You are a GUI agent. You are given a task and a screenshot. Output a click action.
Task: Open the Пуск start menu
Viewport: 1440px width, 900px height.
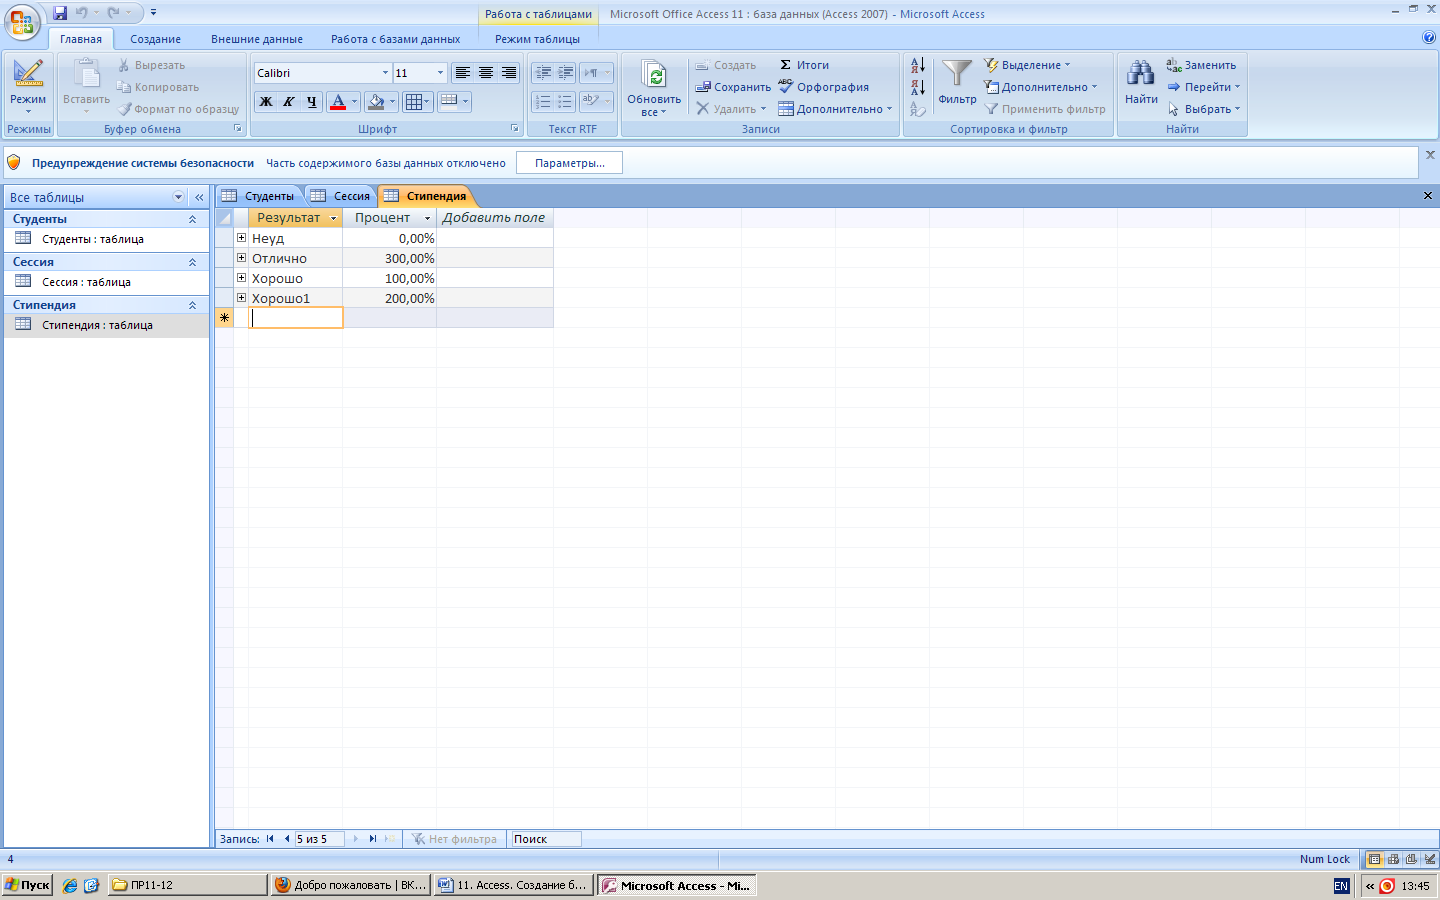tap(27, 885)
